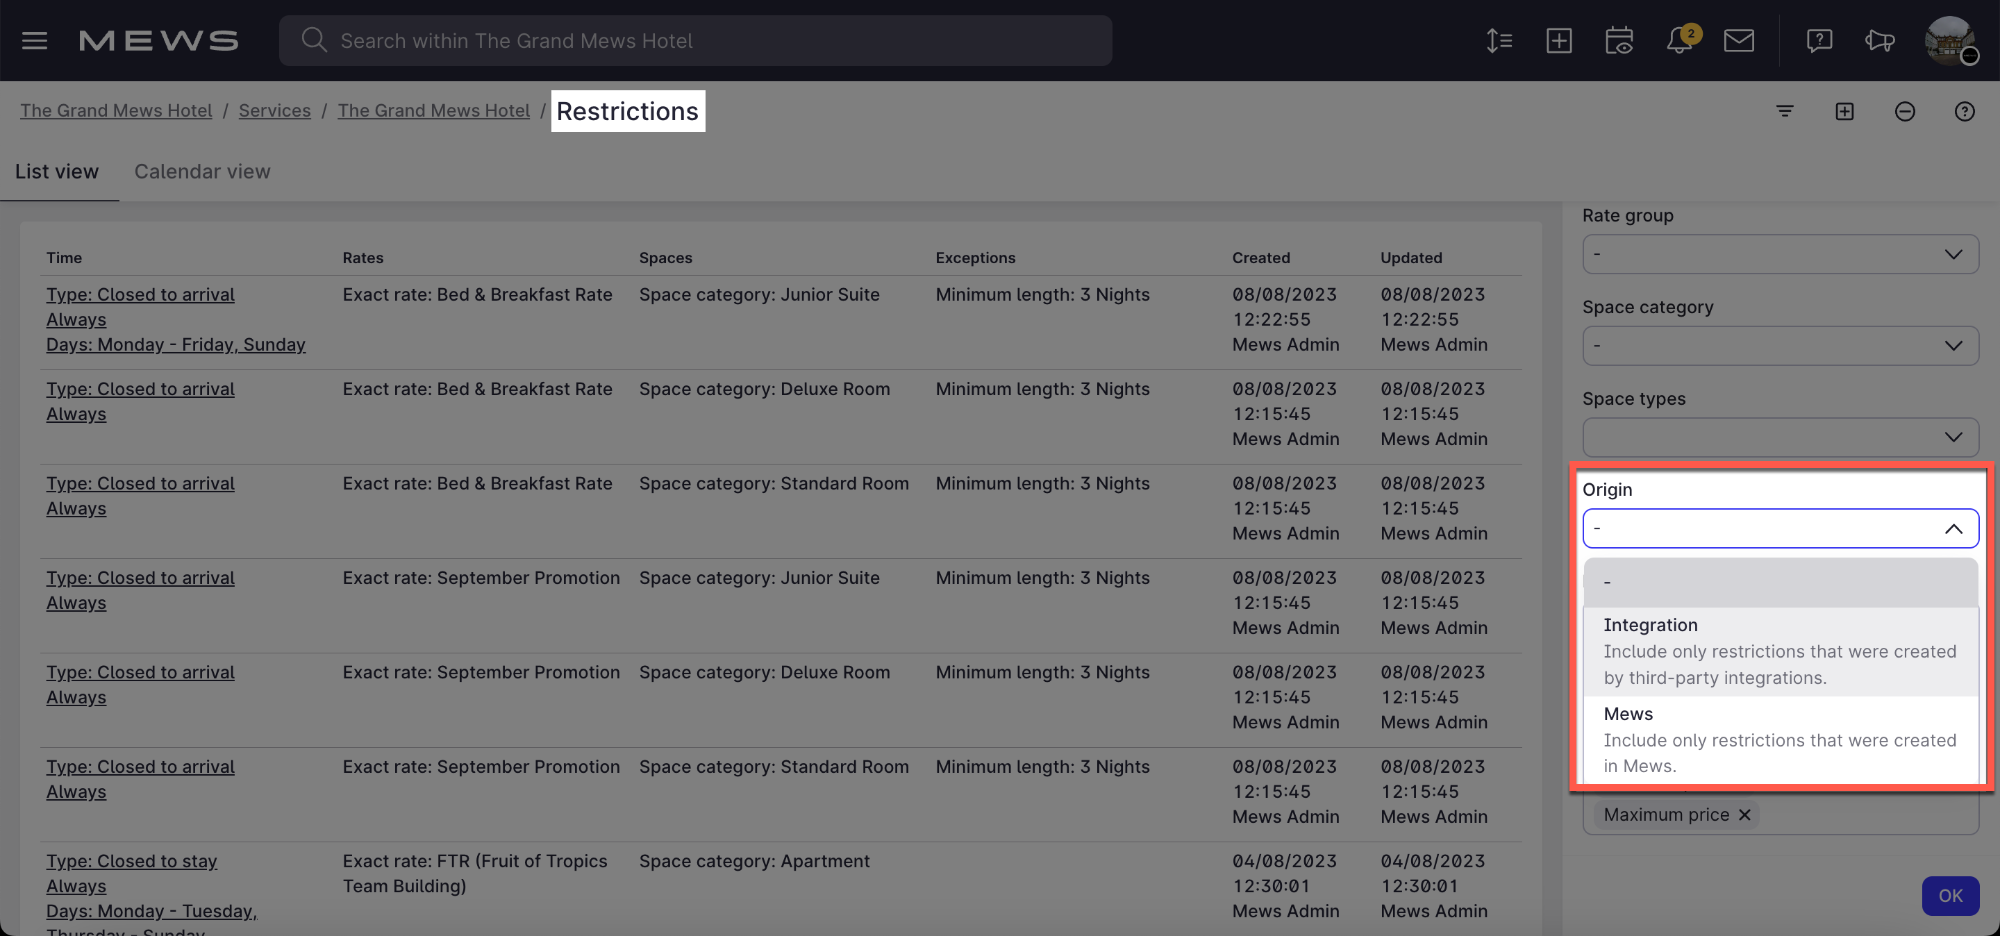This screenshot has height=936, width=2000.
Task: Open Closed to arrival Bed & Breakfast Standard Room restriction
Action: (140, 484)
